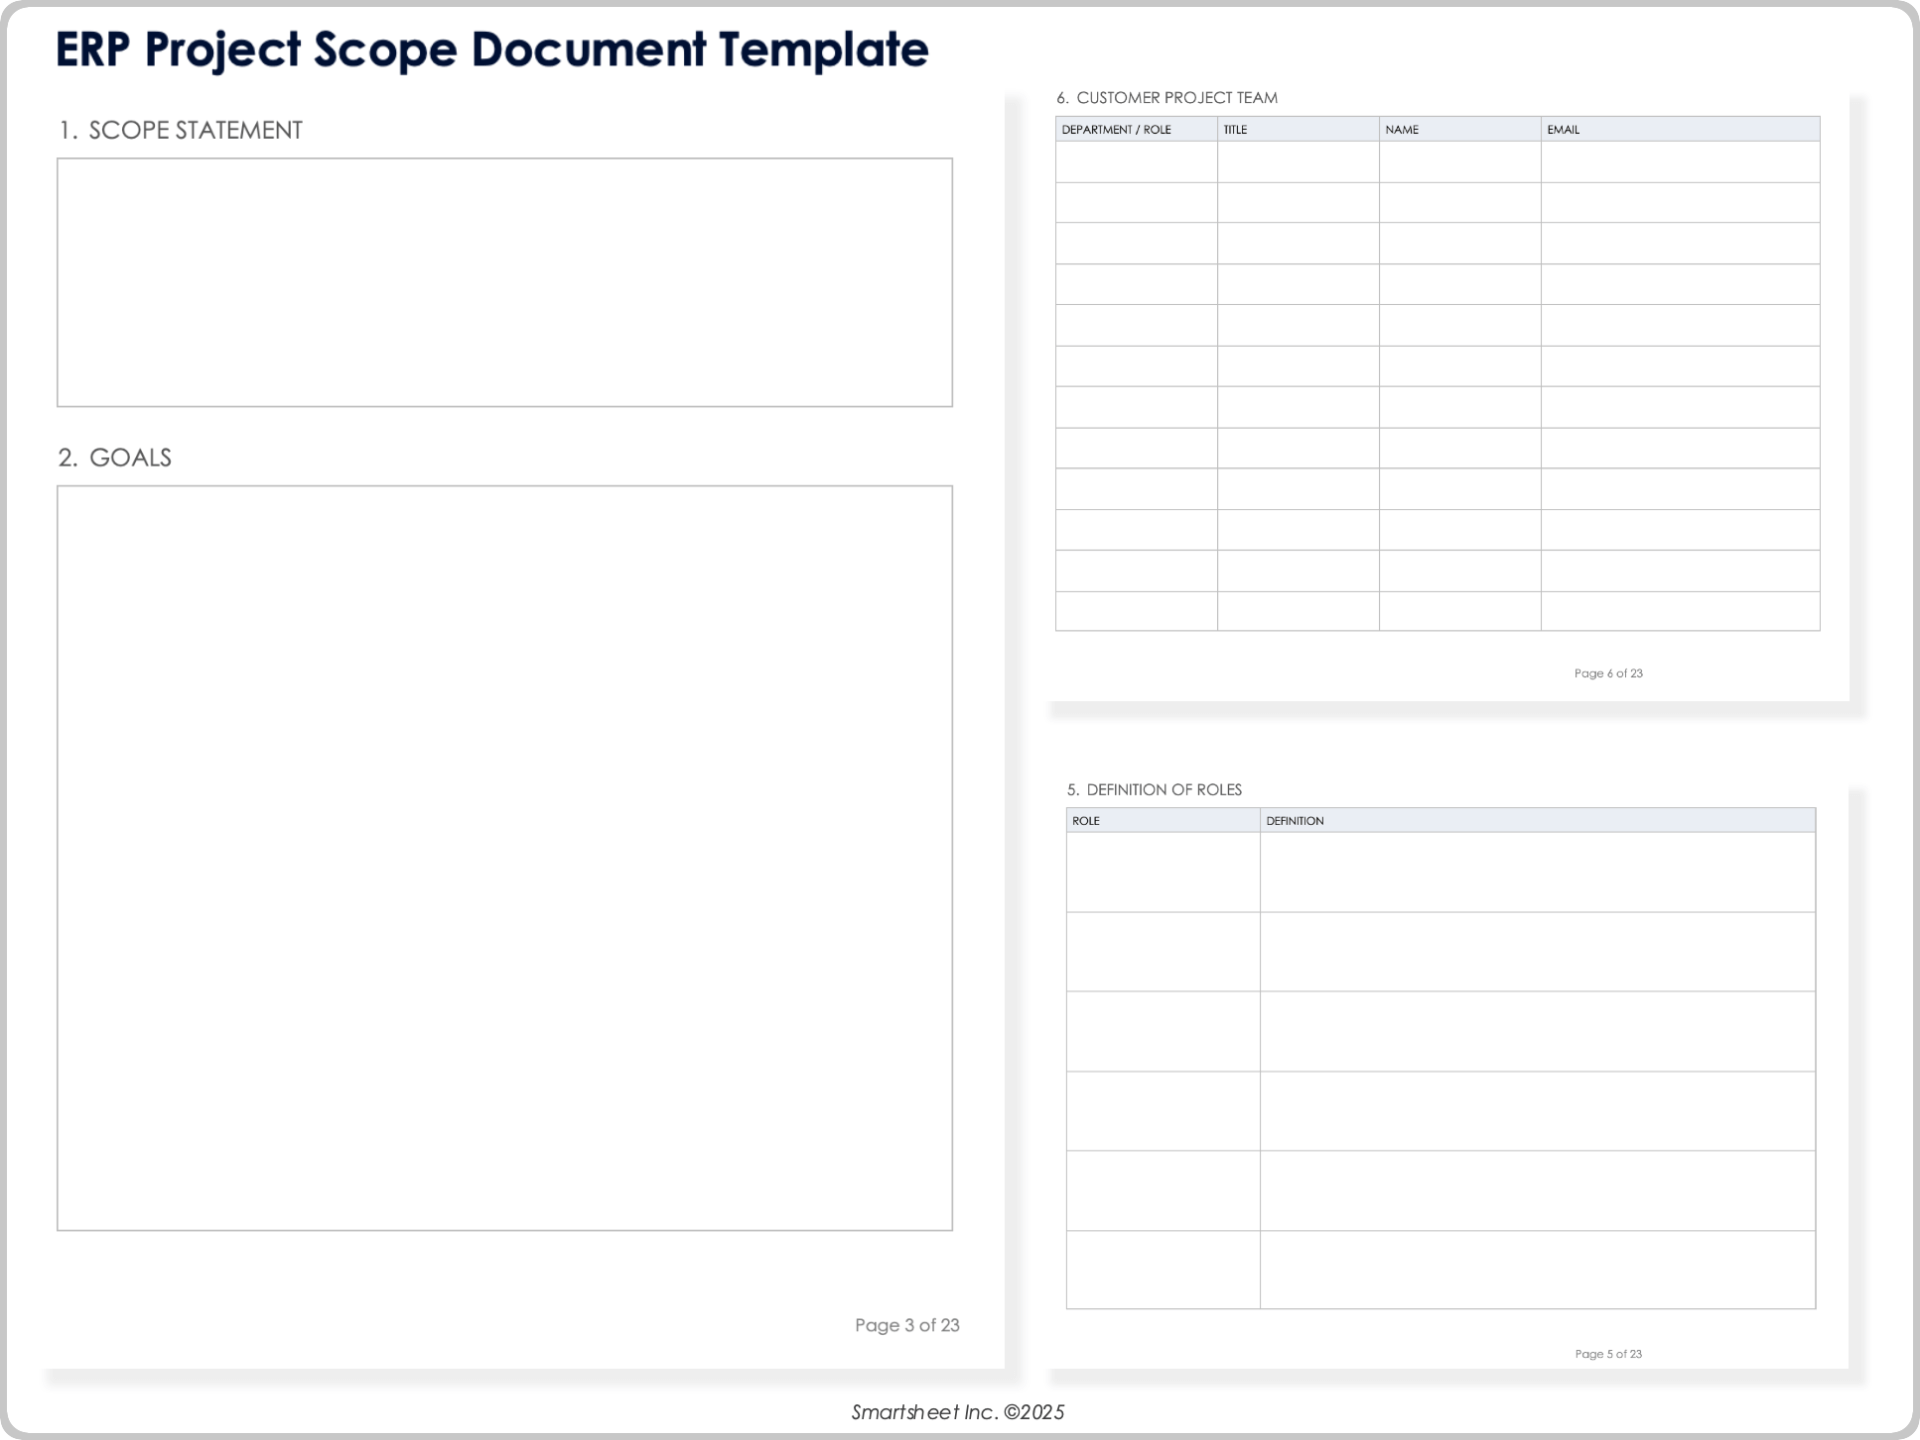Image resolution: width=1920 pixels, height=1440 pixels.
Task: Click the first empty Role cell
Action: 1163,873
